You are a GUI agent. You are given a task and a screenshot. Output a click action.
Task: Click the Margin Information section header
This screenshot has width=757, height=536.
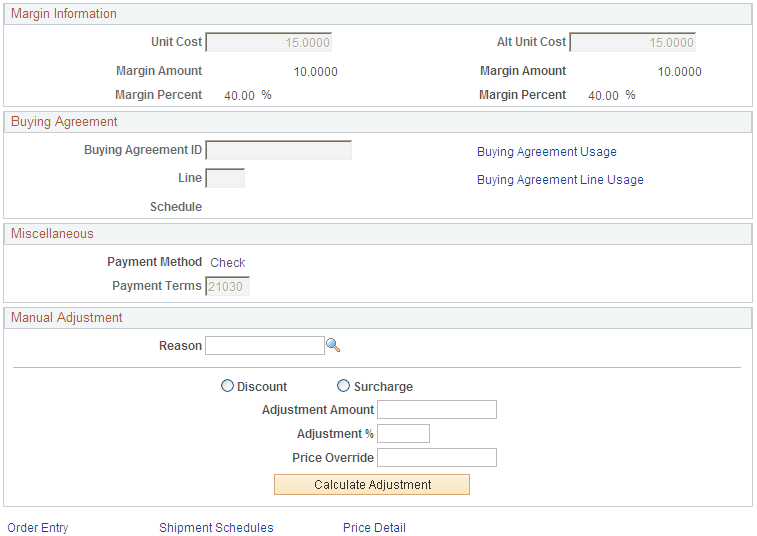pyautogui.click(x=378, y=14)
